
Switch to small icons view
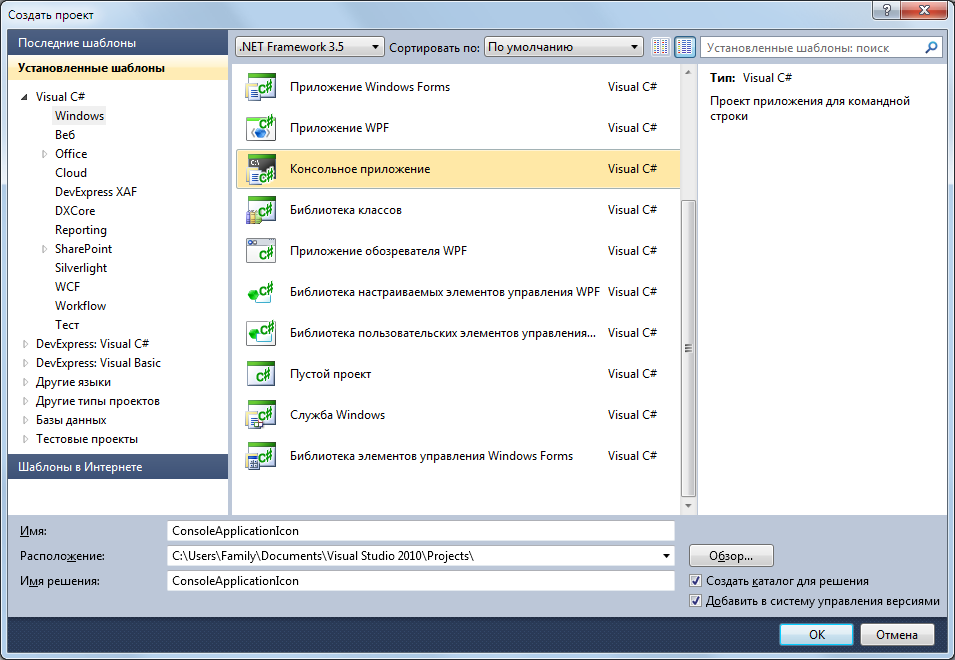(661, 47)
